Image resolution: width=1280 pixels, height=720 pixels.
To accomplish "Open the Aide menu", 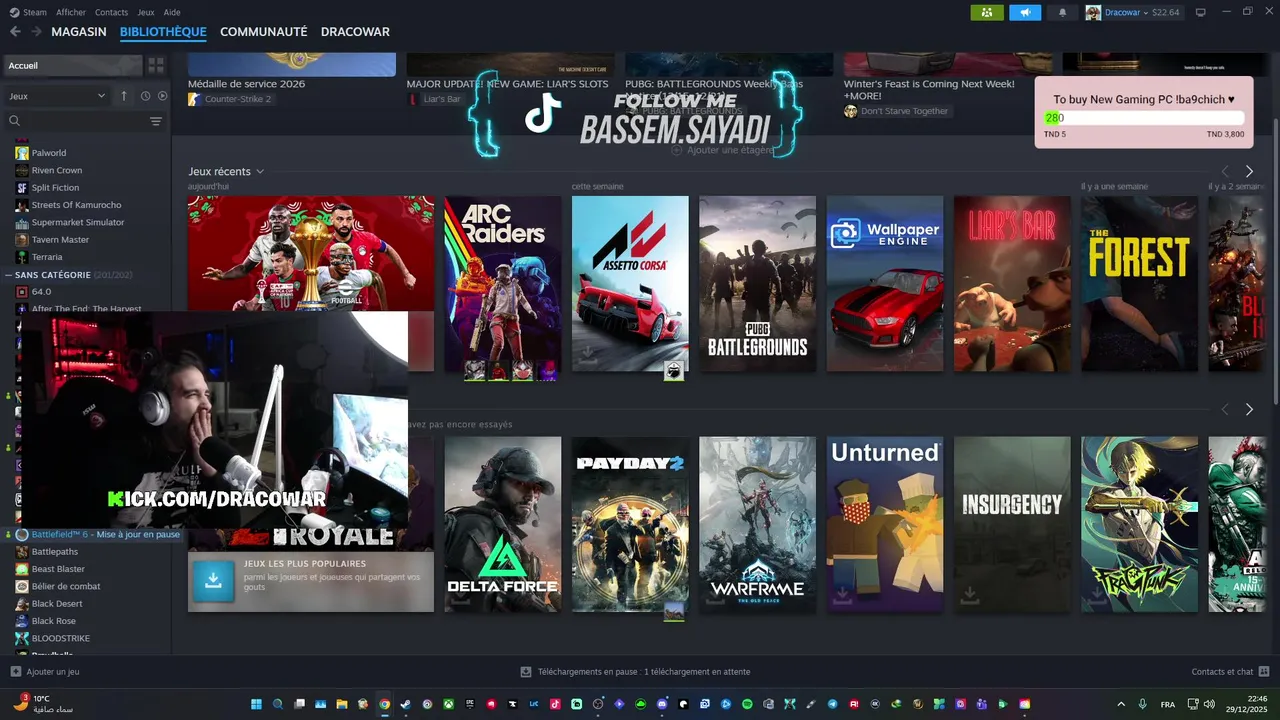I will [172, 12].
